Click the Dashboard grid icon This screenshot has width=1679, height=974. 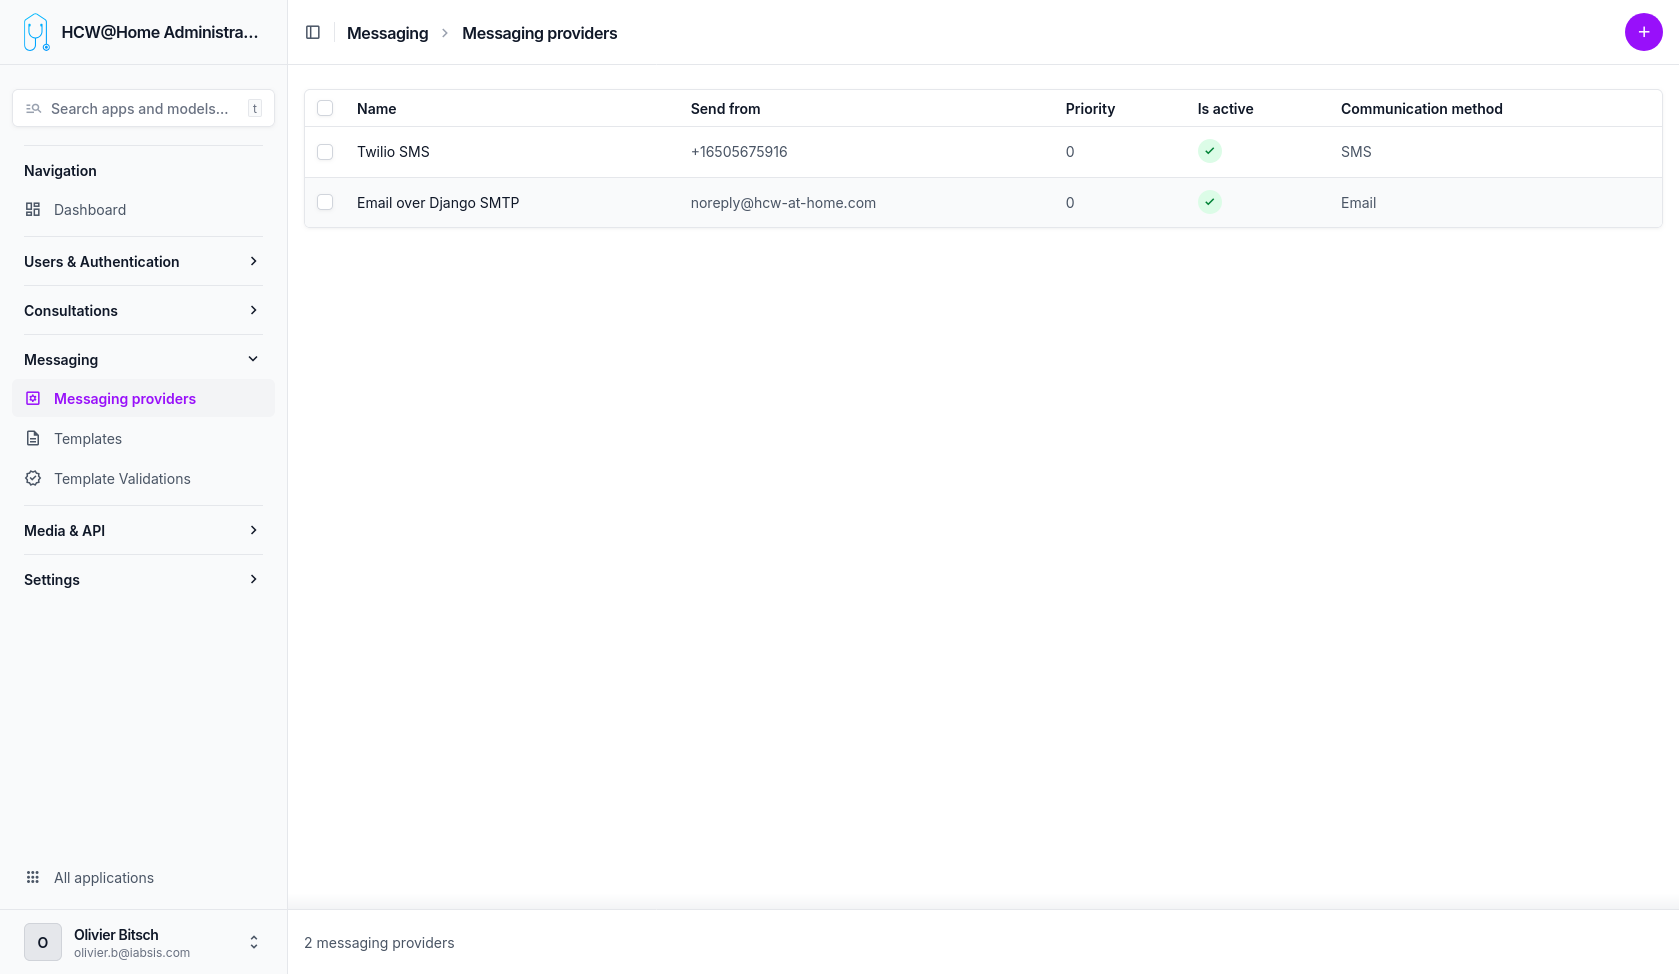pos(33,210)
